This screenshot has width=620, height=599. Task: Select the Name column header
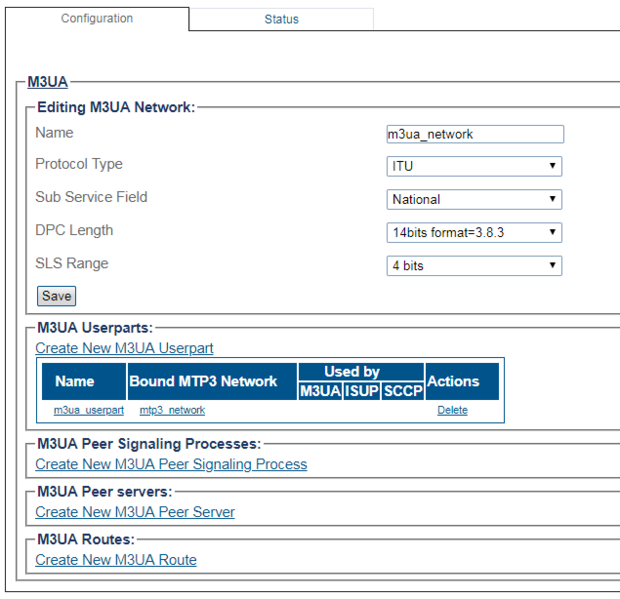[84, 382]
